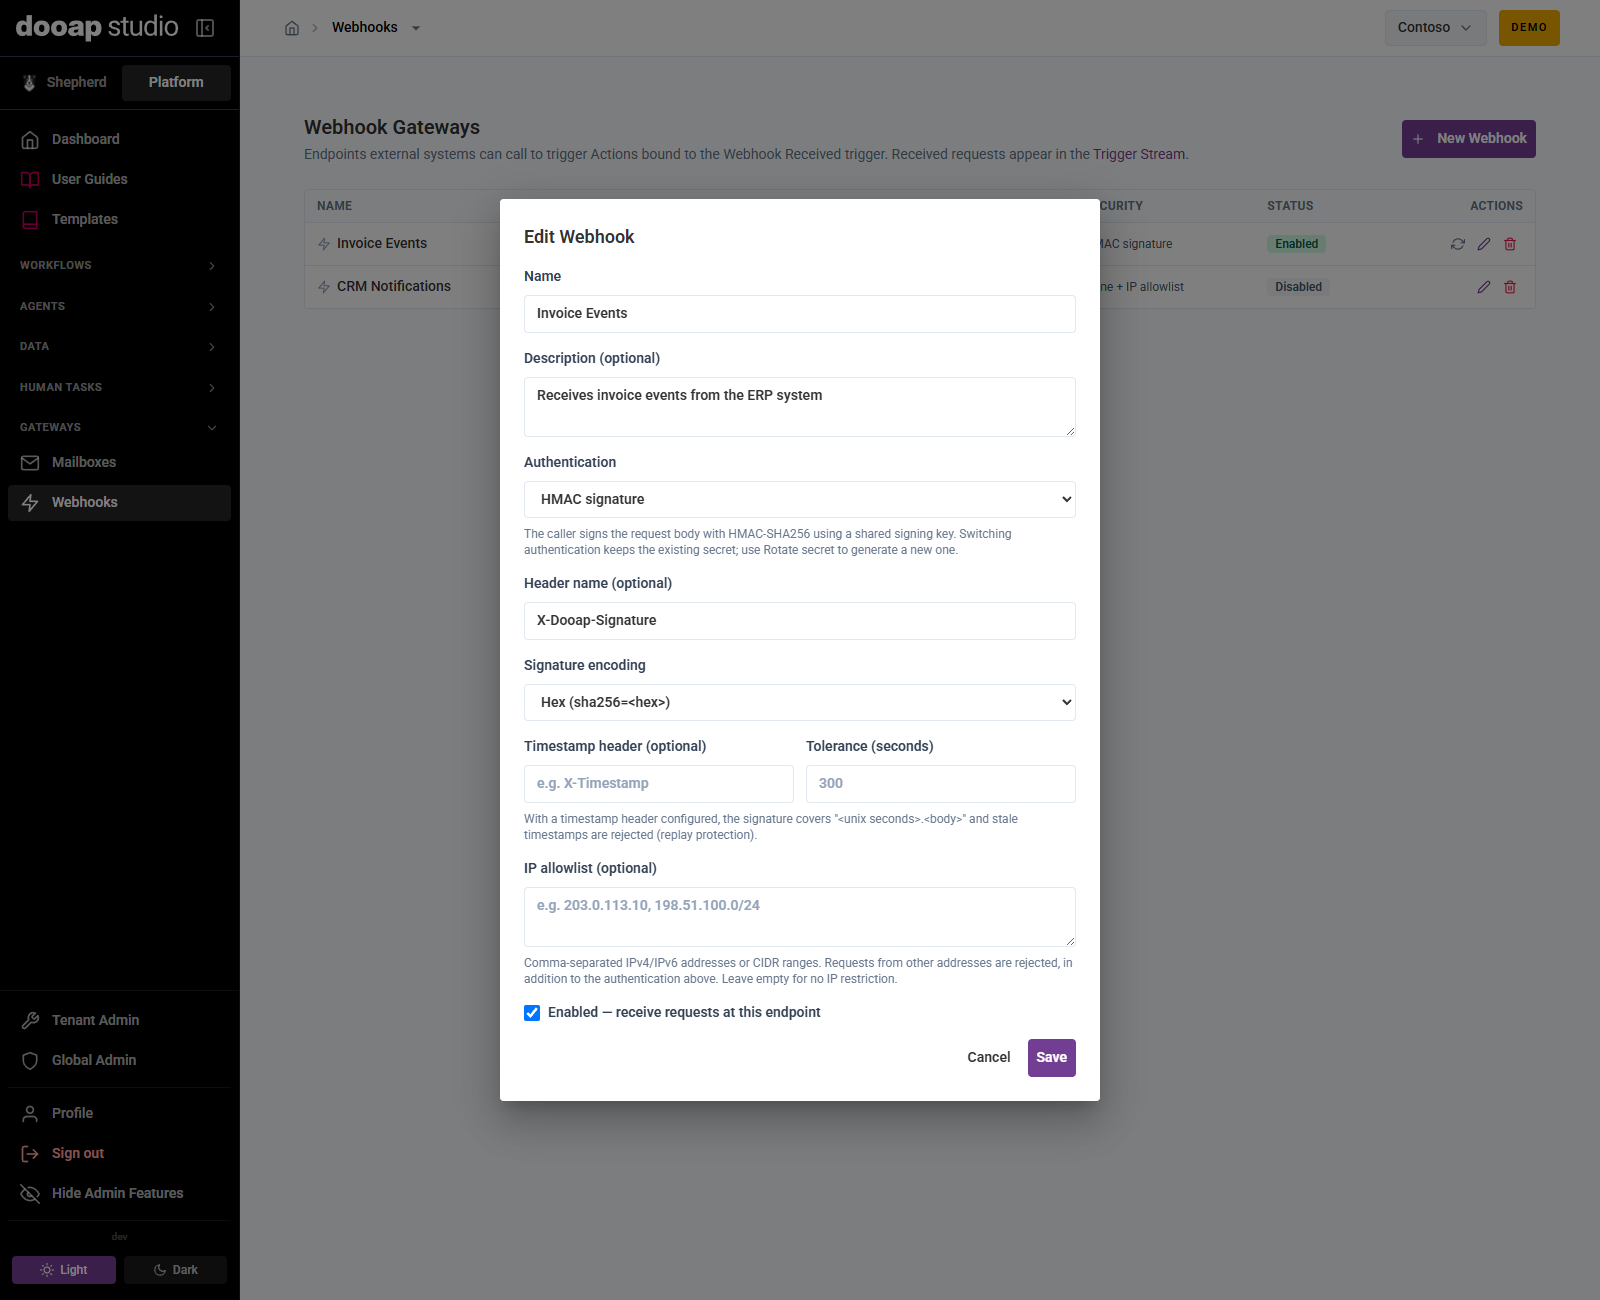
Task: Click the CRM Notifications row name
Action: click(x=394, y=287)
